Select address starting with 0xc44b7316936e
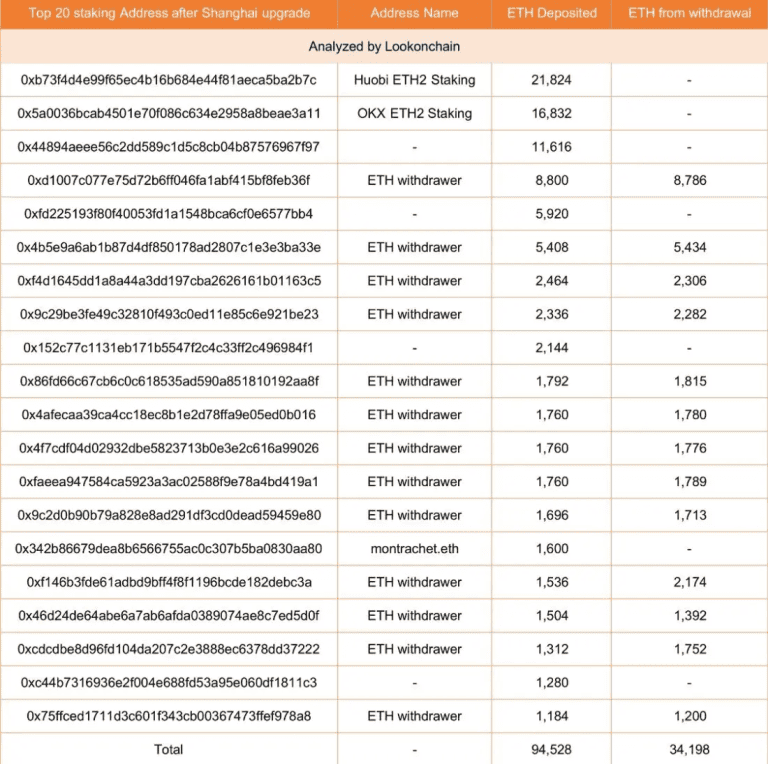This screenshot has height=764, width=768. [168, 682]
